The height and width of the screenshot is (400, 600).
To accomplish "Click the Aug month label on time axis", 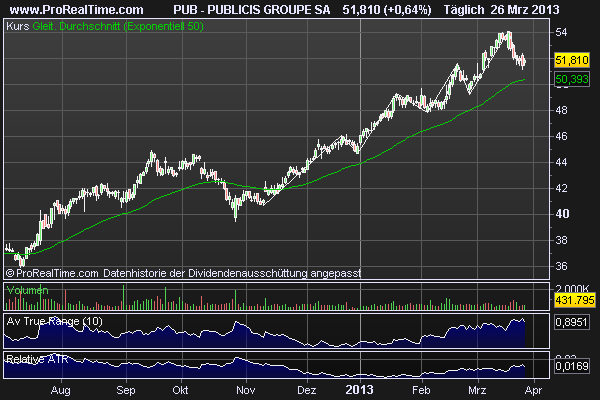I will point(60,390).
